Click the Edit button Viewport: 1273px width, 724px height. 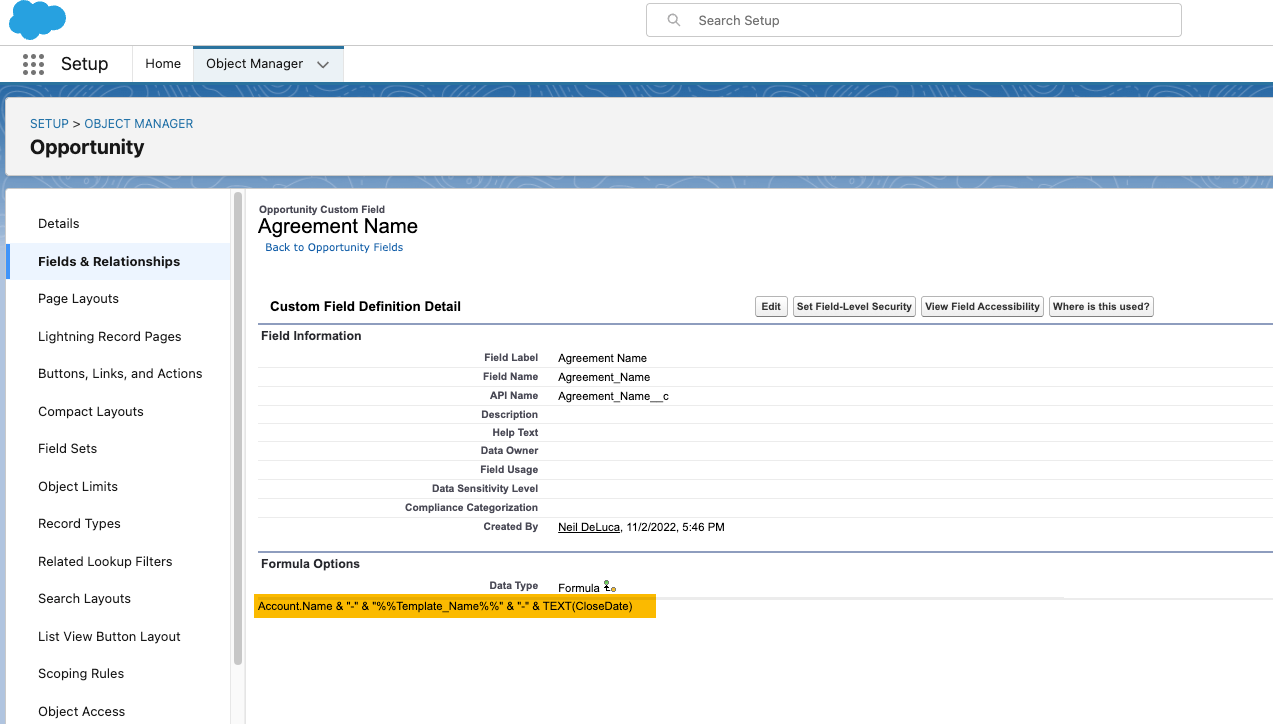coord(771,307)
